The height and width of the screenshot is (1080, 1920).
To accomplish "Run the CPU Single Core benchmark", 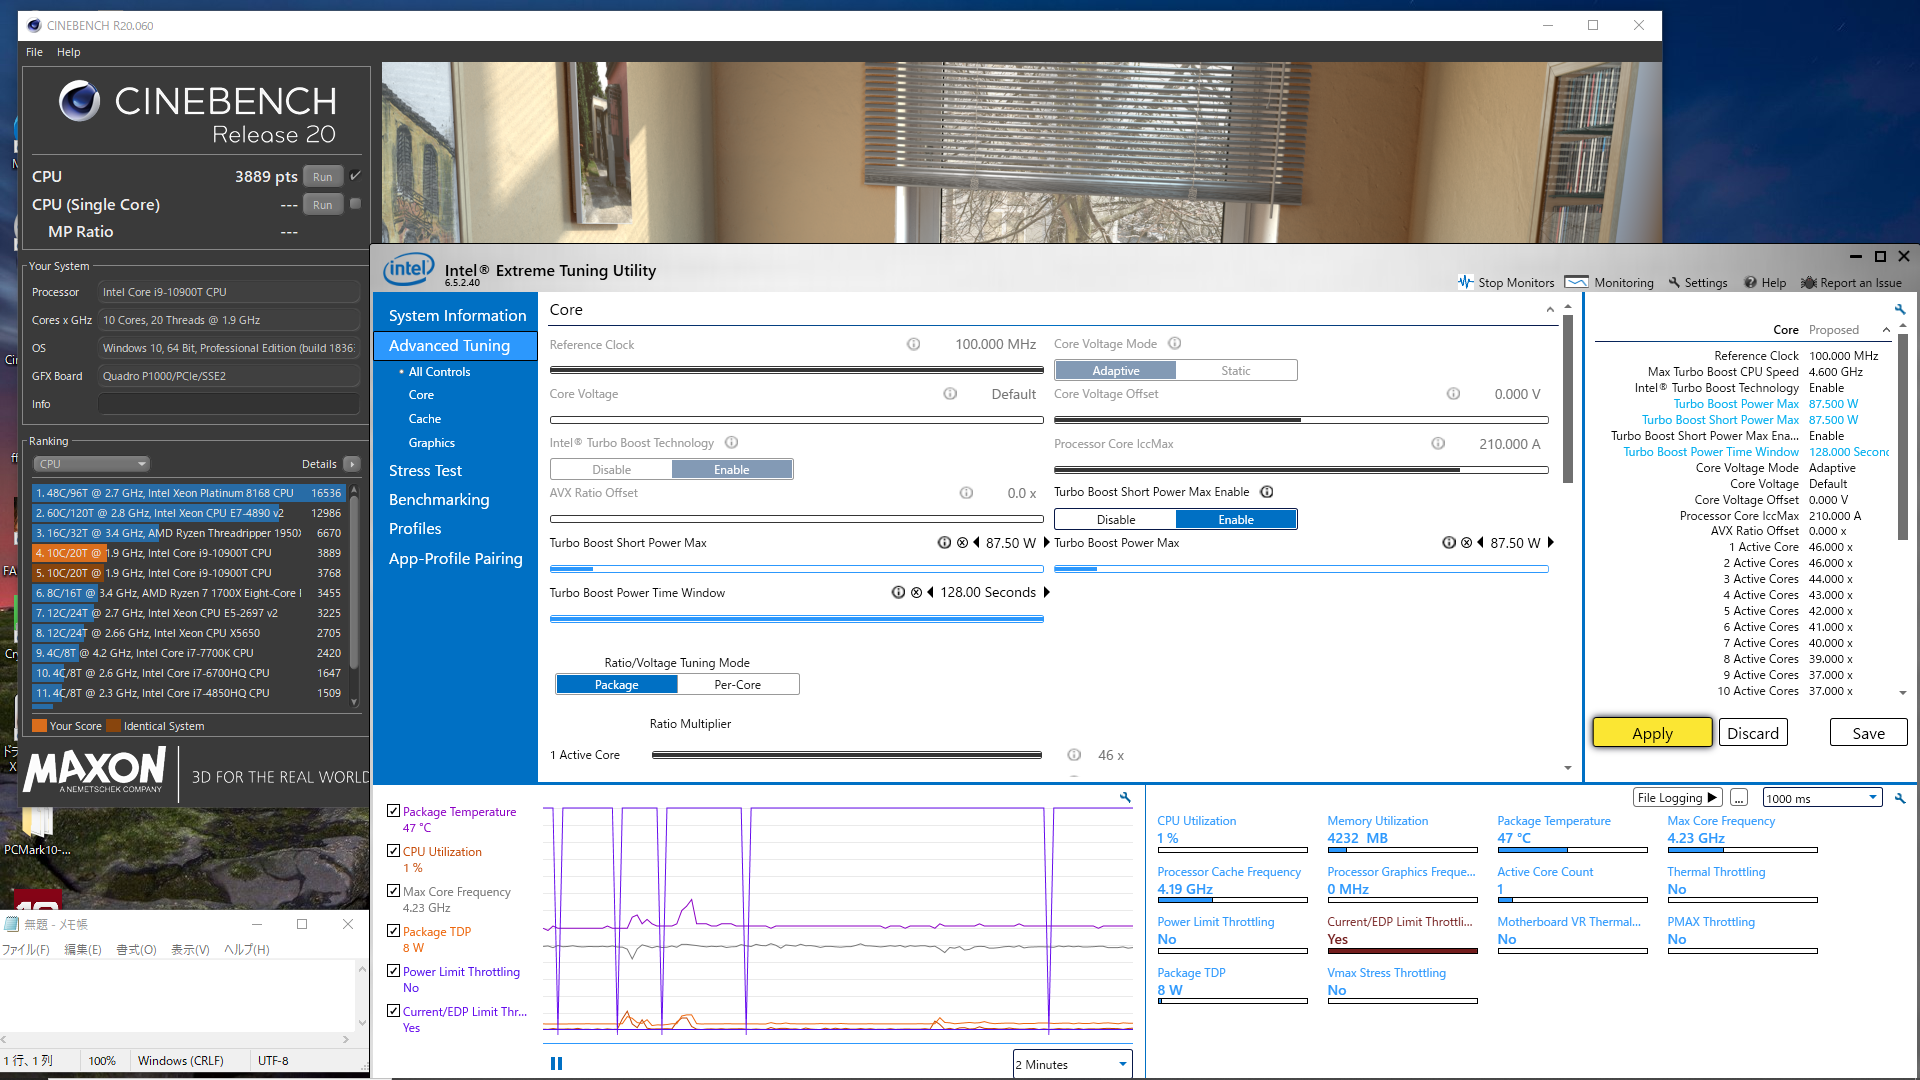I will point(322,205).
